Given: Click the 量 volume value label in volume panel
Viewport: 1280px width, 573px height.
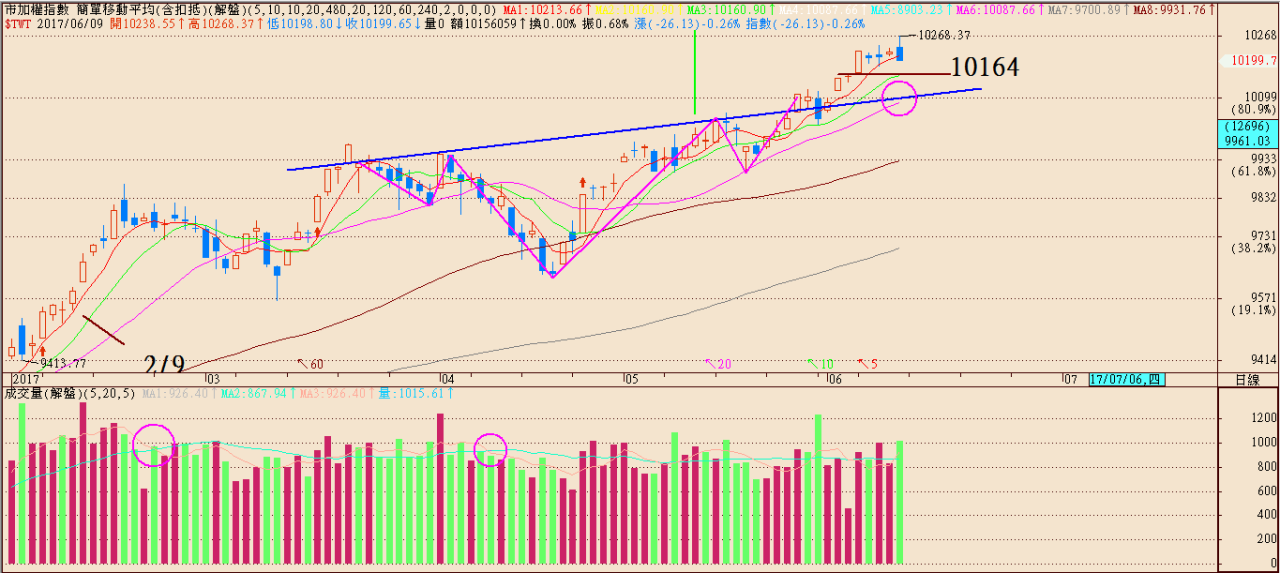Looking at the screenshot, I should click(415, 394).
